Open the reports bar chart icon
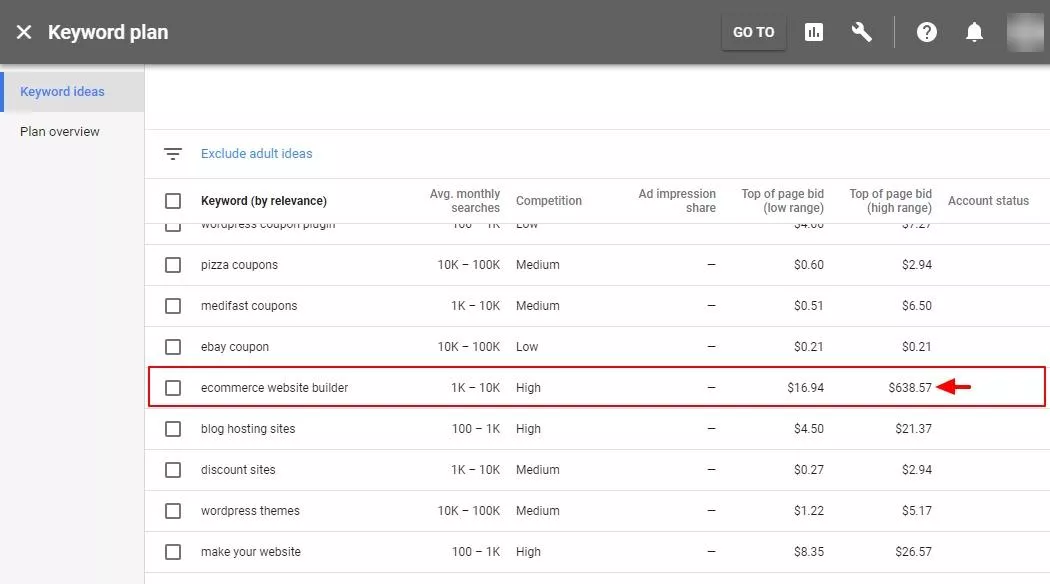1050x584 pixels. 814,32
